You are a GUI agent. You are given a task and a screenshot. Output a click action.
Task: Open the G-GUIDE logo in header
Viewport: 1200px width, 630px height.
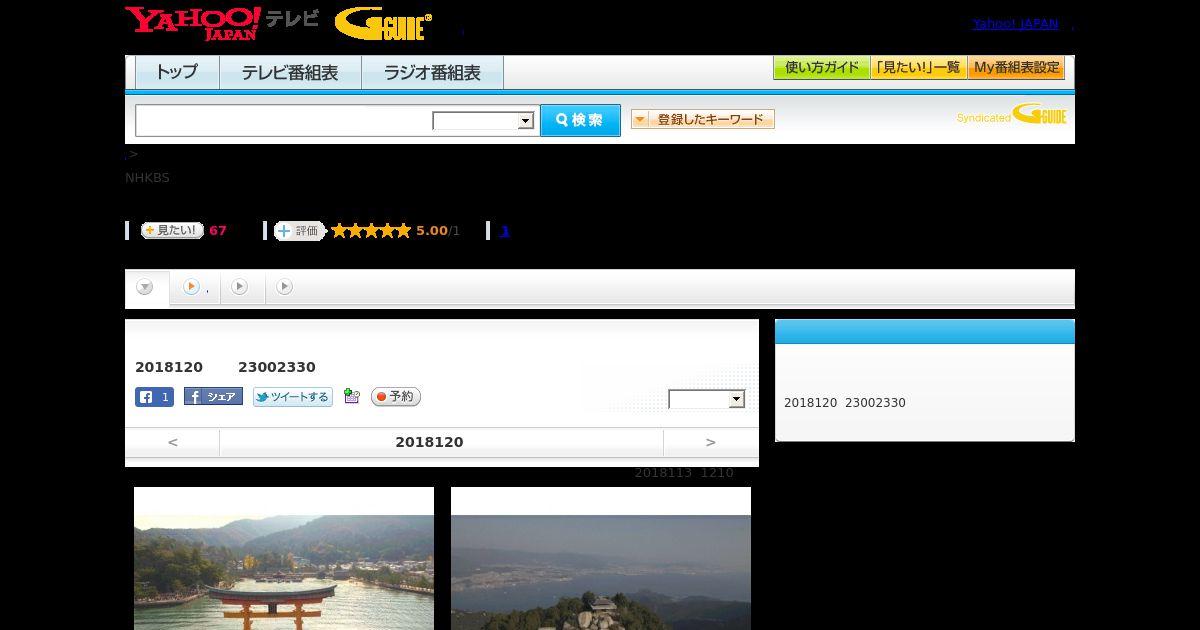(383, 24)
